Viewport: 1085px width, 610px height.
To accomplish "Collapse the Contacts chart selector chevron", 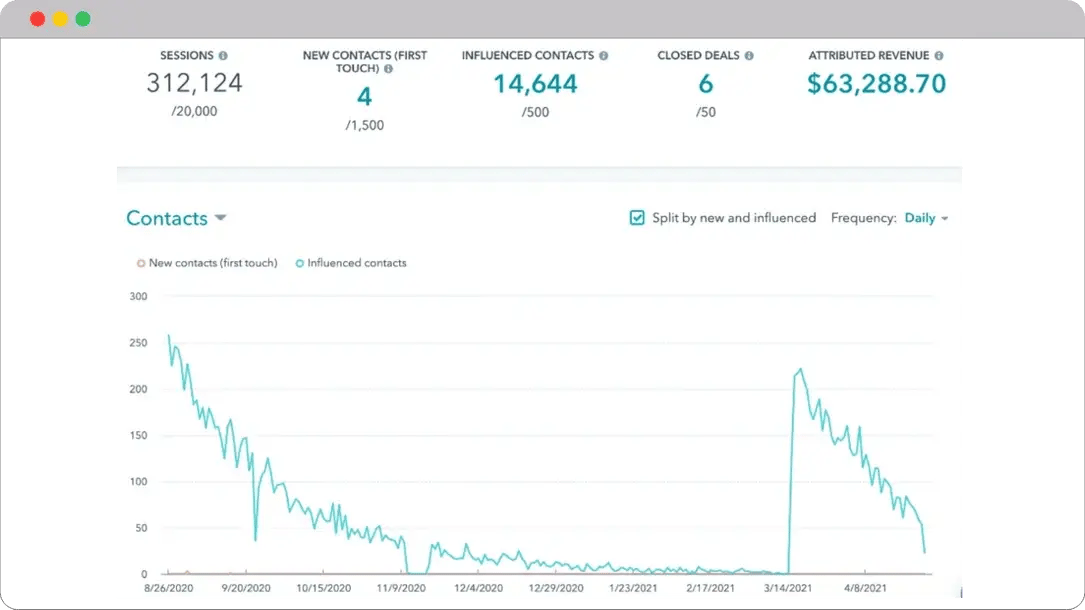I will coord(220,218).
